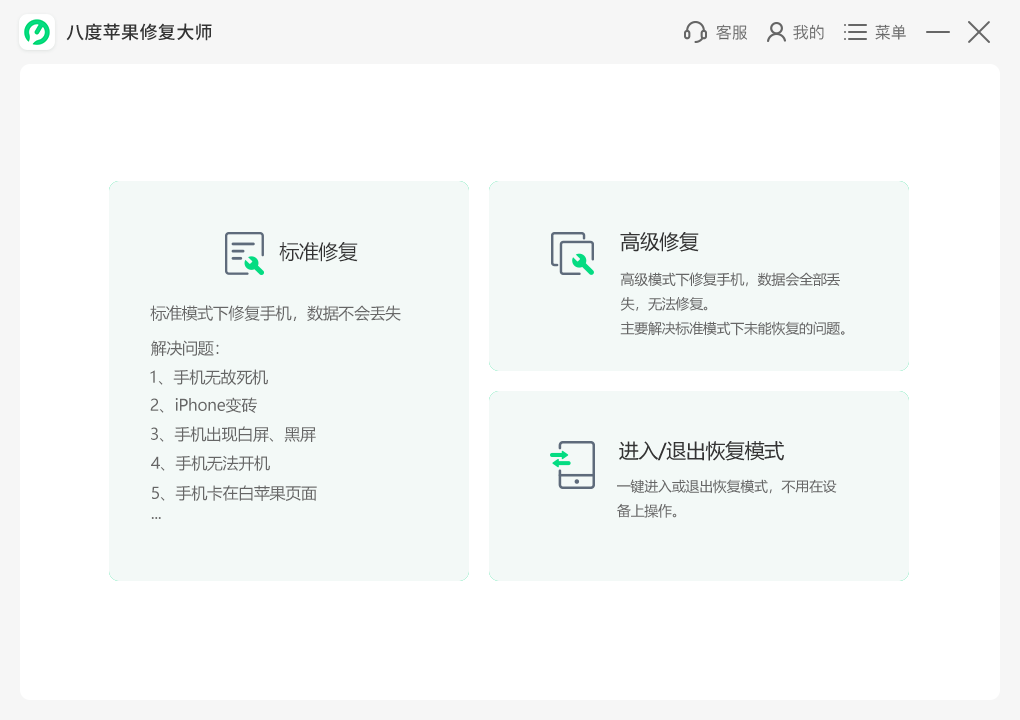Screen dimensions: 1020x720
Task: Click text 高级模式下修复手机，数据会全部丢
Action: point(730,280)
